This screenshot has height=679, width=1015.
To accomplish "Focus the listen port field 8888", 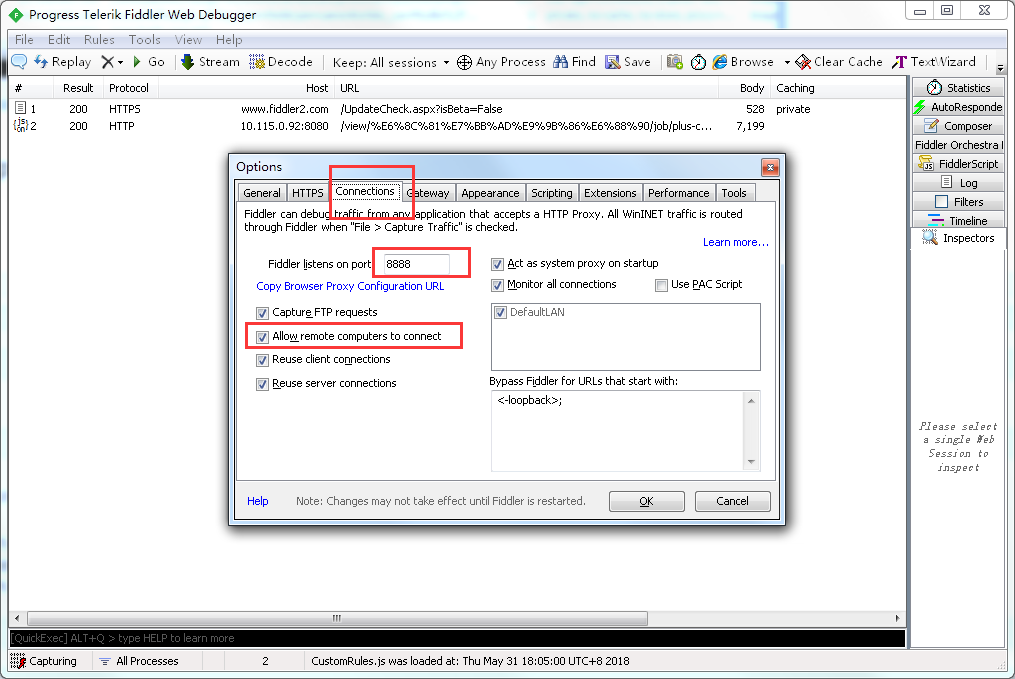I will (416, 264).
